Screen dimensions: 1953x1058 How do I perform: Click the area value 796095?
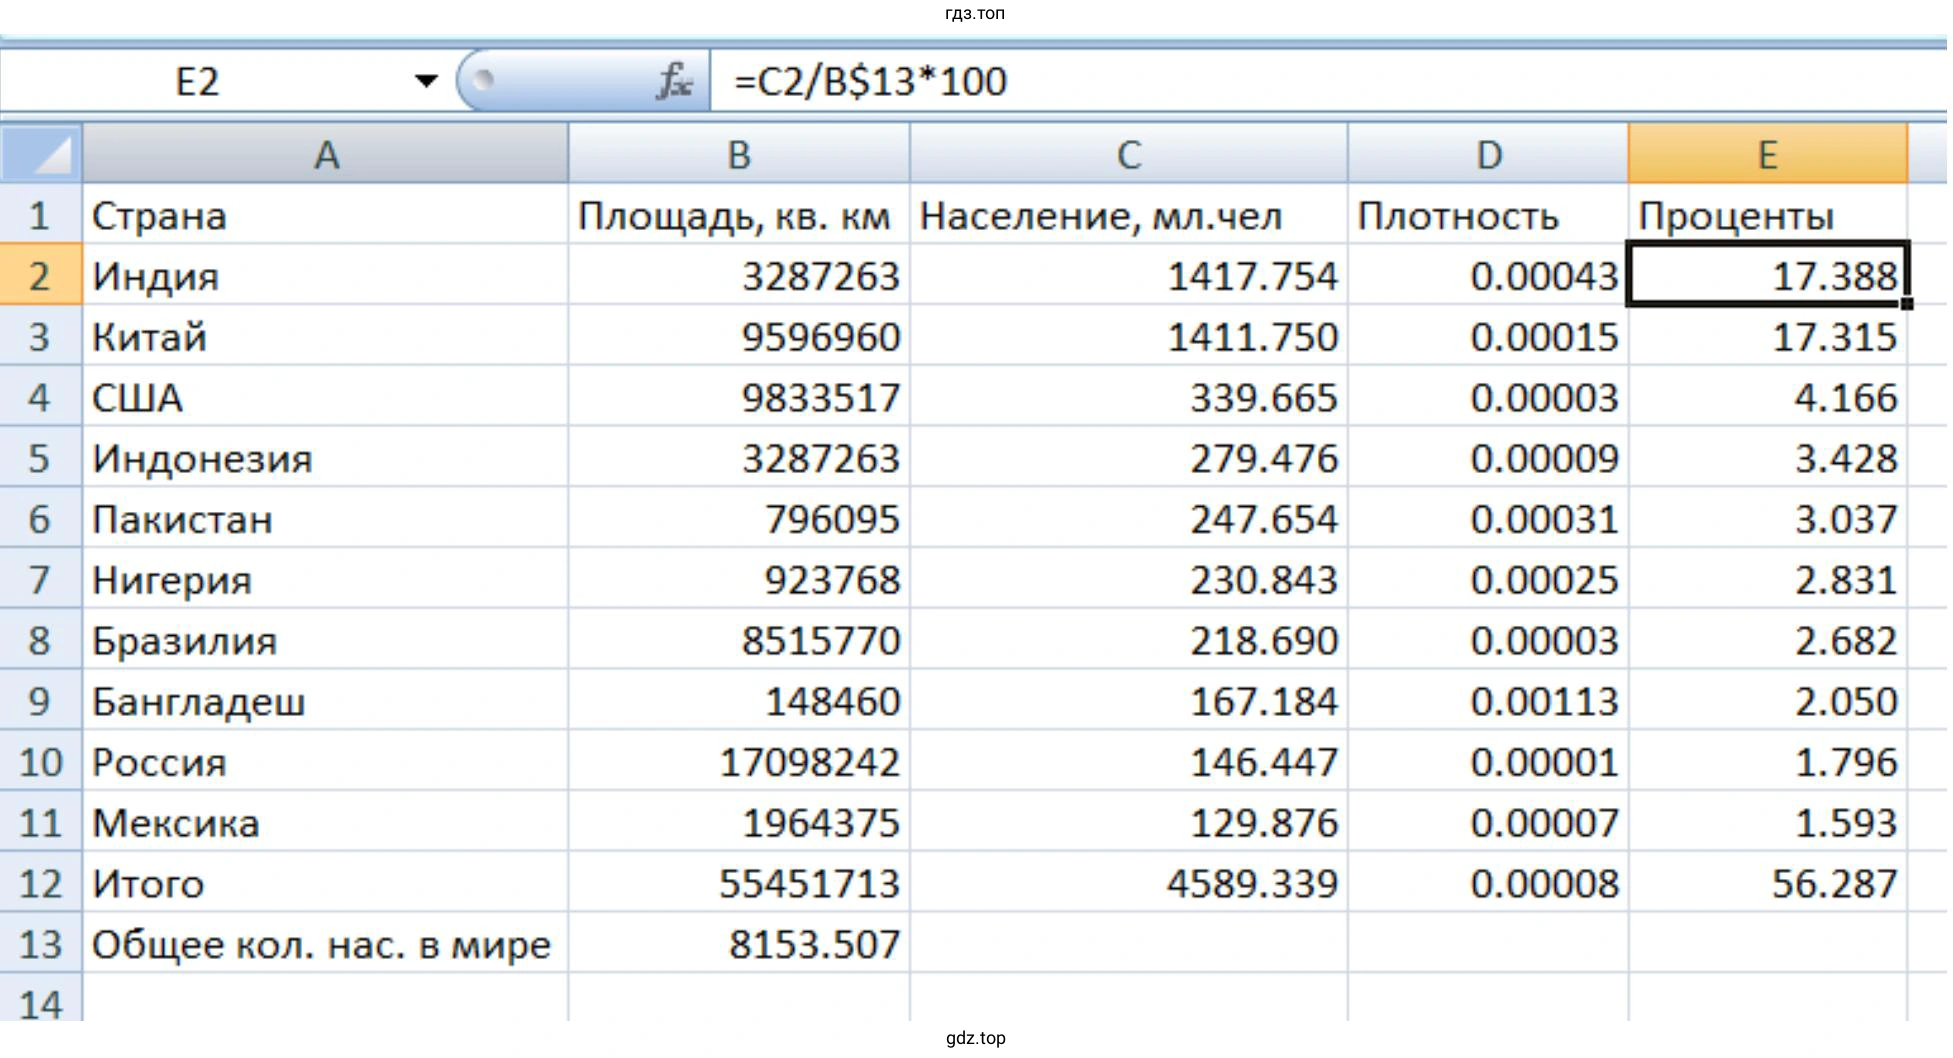739,520
